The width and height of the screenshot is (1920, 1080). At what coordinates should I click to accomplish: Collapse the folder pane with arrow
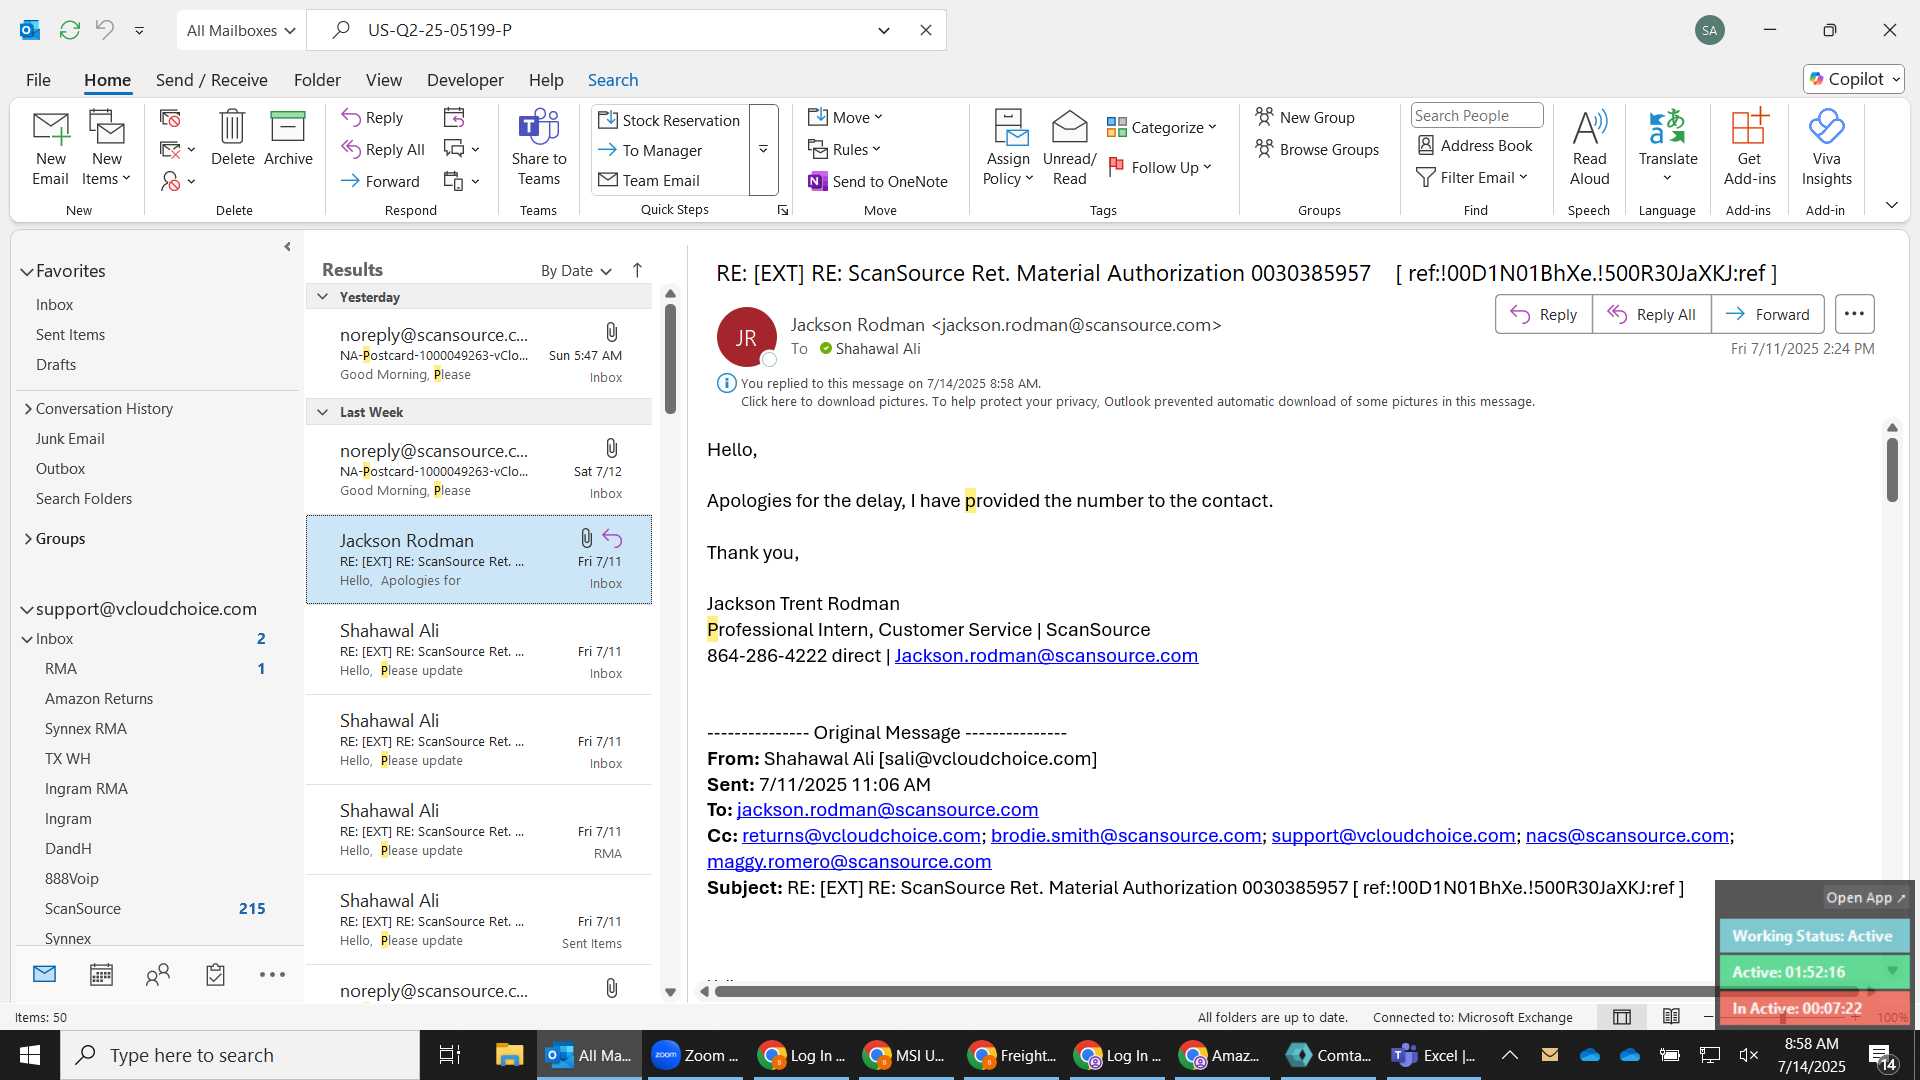[288, 247]
